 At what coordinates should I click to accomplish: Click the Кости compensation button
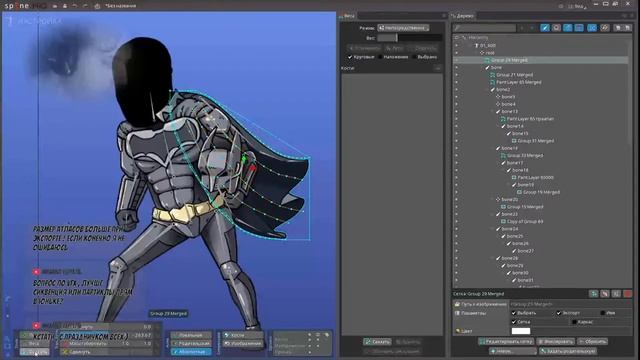[243, 335]
